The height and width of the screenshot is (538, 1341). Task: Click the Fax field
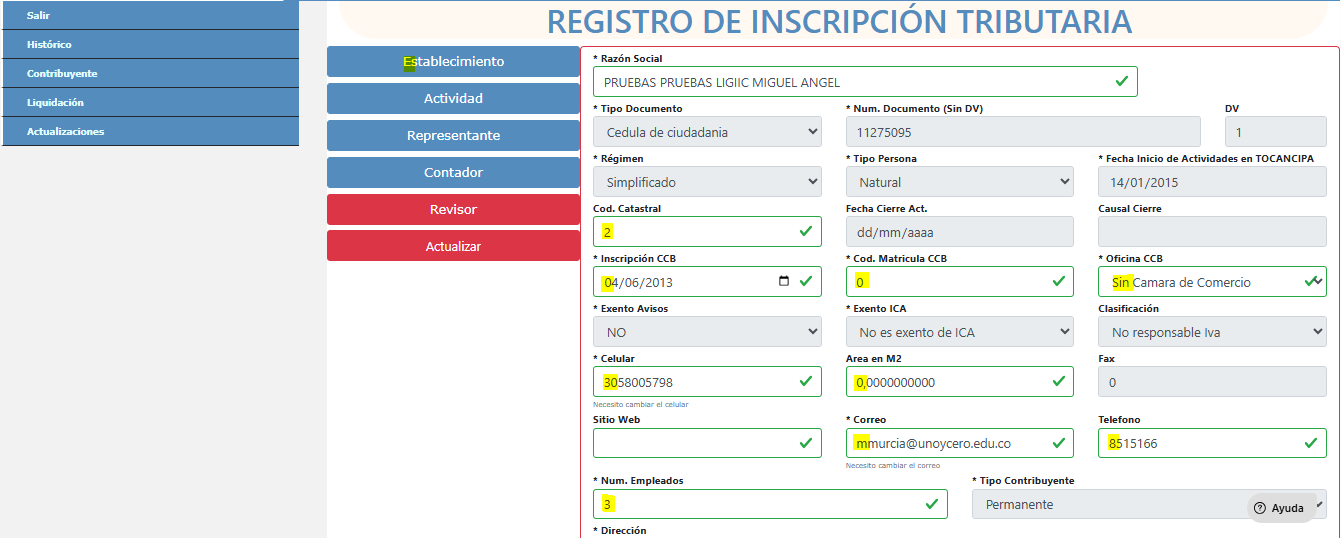(x=1213, y=382)
